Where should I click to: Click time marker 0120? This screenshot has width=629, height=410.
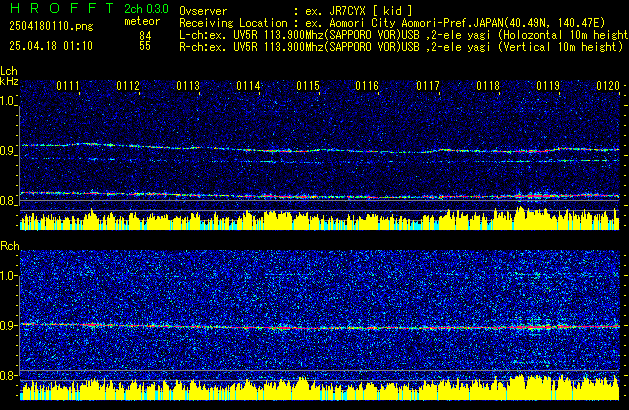pyautogui.click(x=608, y=86)
